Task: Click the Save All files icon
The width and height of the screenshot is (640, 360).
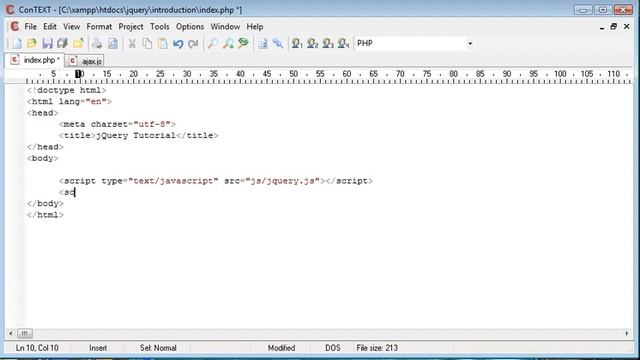Action: tap(62, 43)
